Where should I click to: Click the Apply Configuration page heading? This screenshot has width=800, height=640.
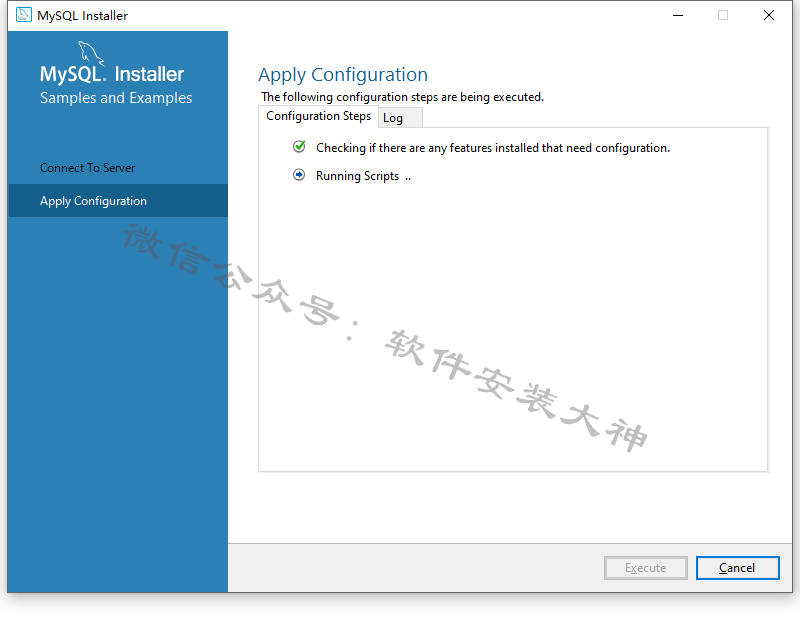[x=343, y=75]
